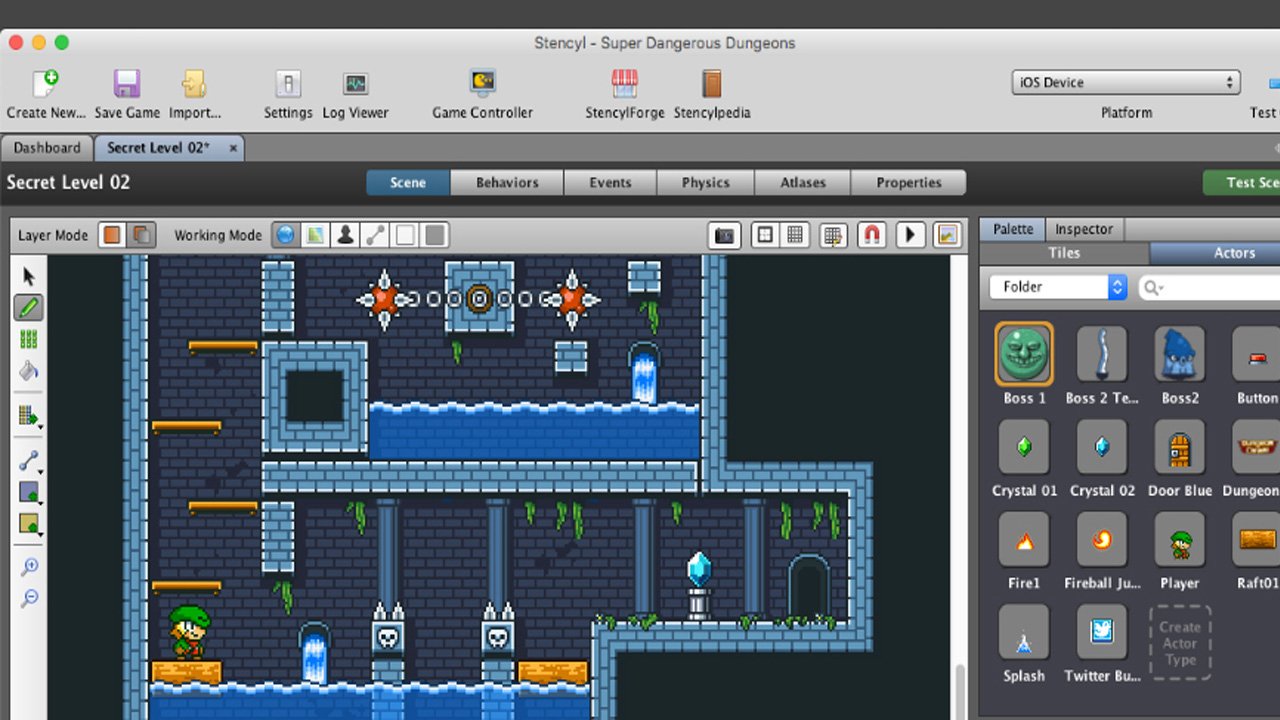
Task: Select the Boss 1 actor thumbnail
Action: tap(1024, 354)
